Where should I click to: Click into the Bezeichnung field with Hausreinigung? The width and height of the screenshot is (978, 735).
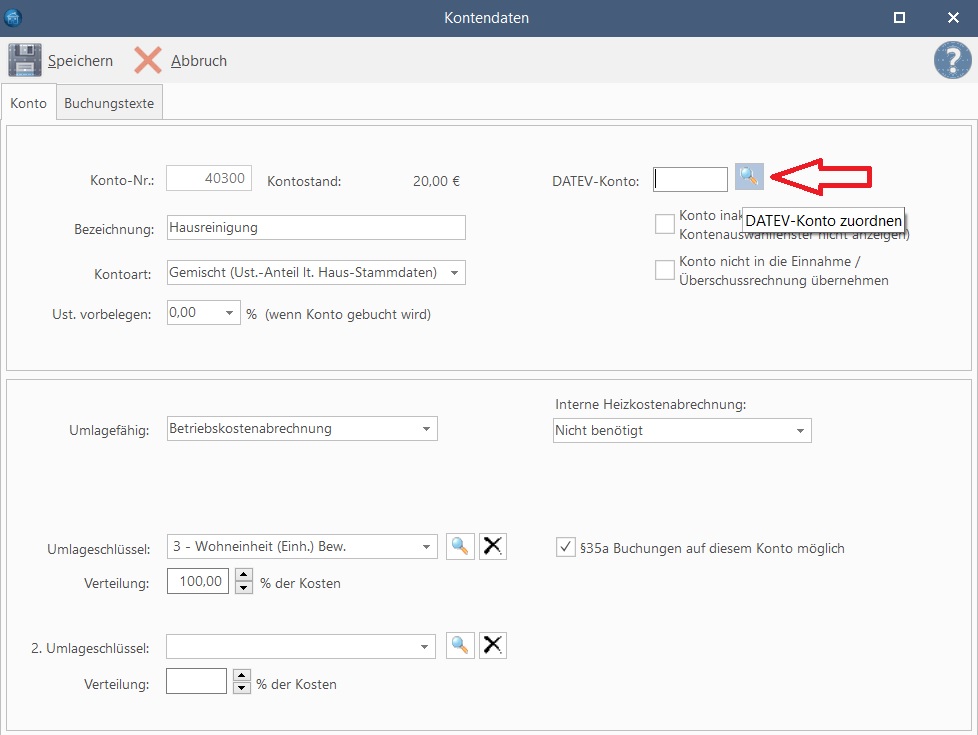315,228
